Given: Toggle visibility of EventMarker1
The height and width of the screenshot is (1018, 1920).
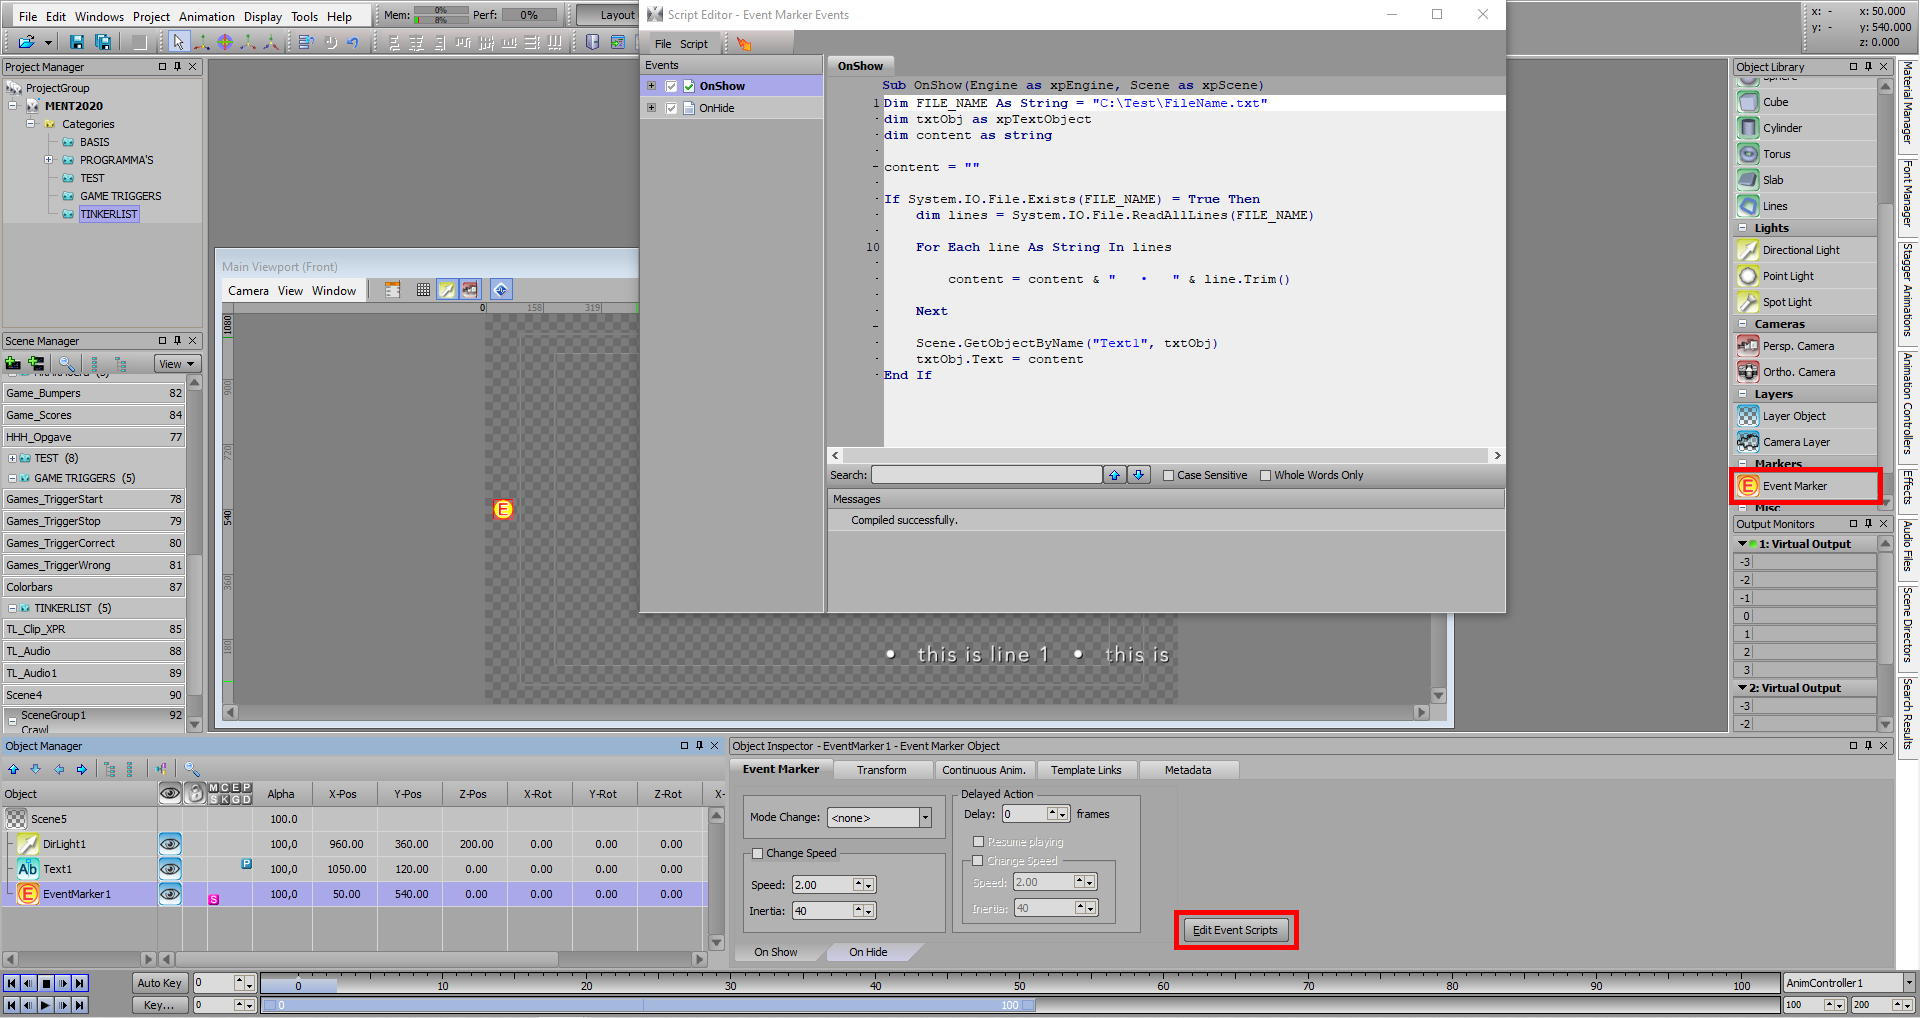Looking at the screenshot, I should (x=170, y=894).
